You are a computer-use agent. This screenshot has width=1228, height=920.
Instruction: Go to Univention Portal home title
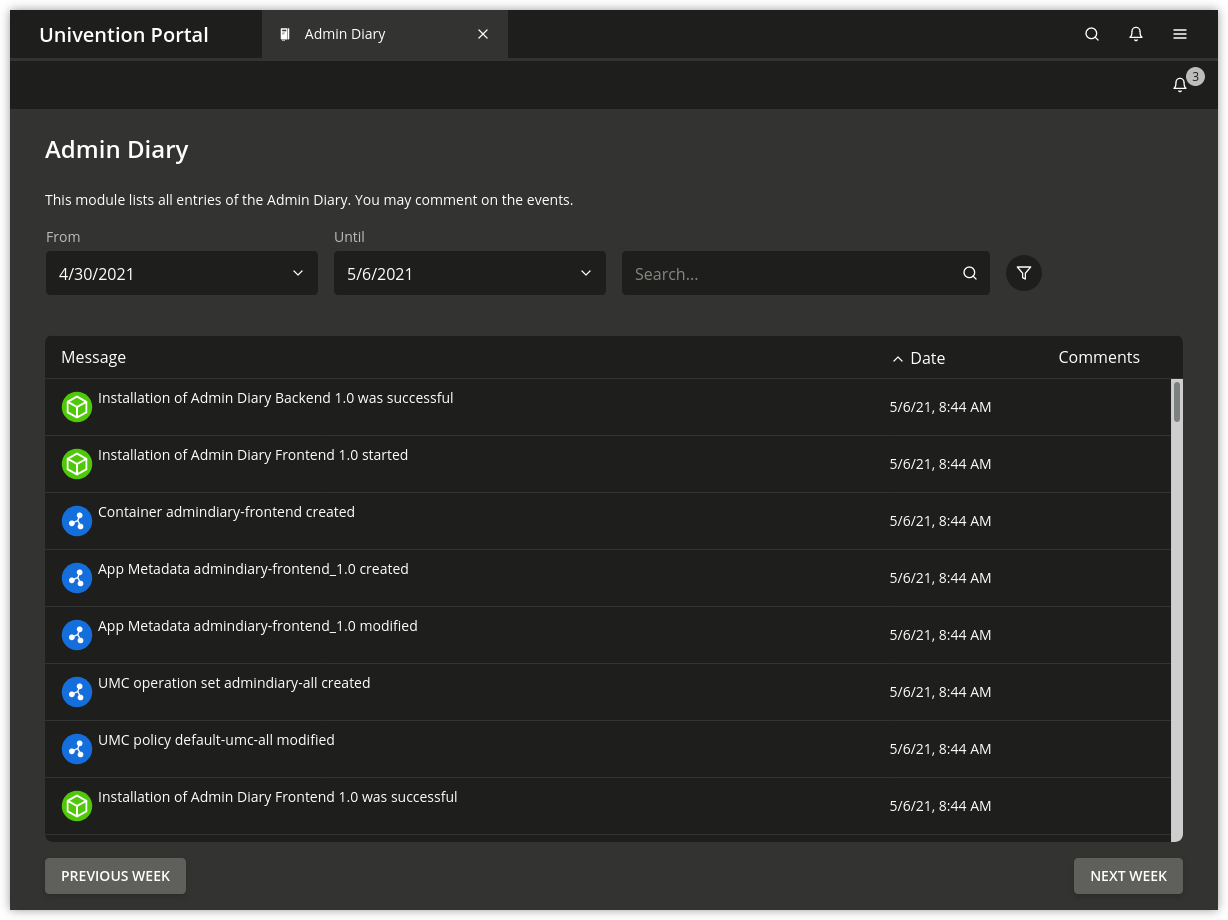[x=124, y=35]
